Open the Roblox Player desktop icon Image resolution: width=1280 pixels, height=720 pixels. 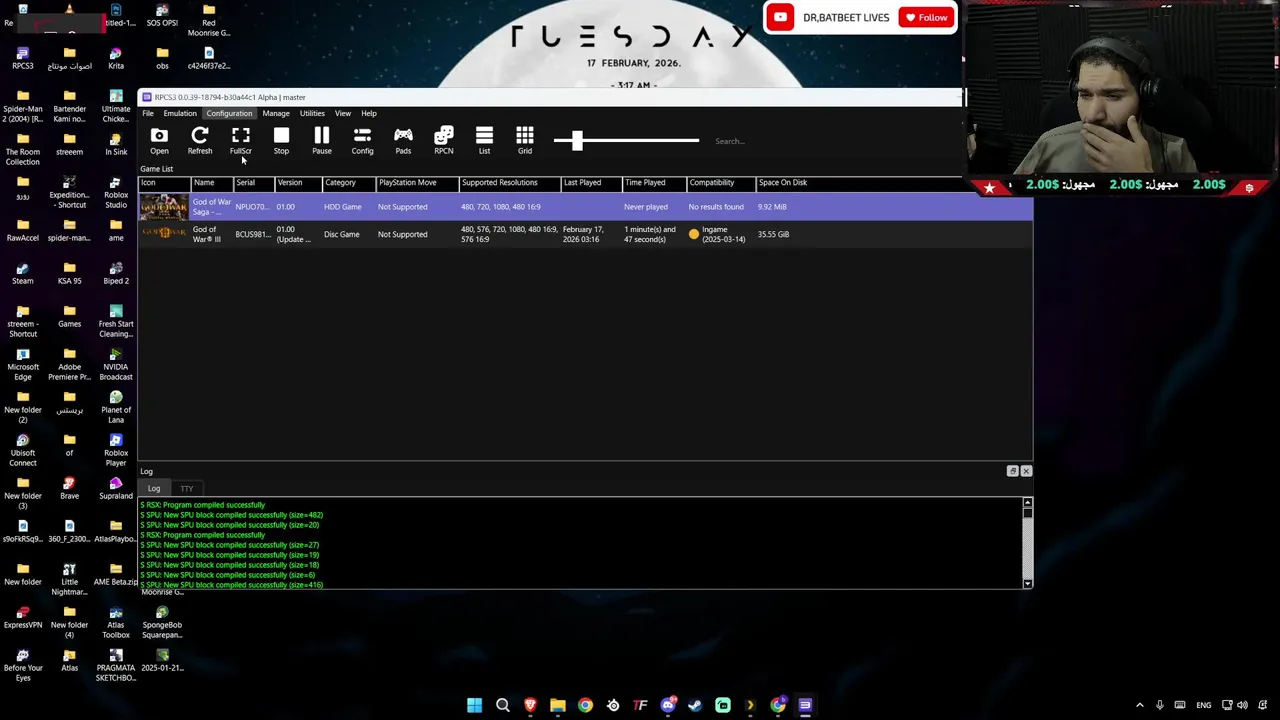tap(116, 450)
